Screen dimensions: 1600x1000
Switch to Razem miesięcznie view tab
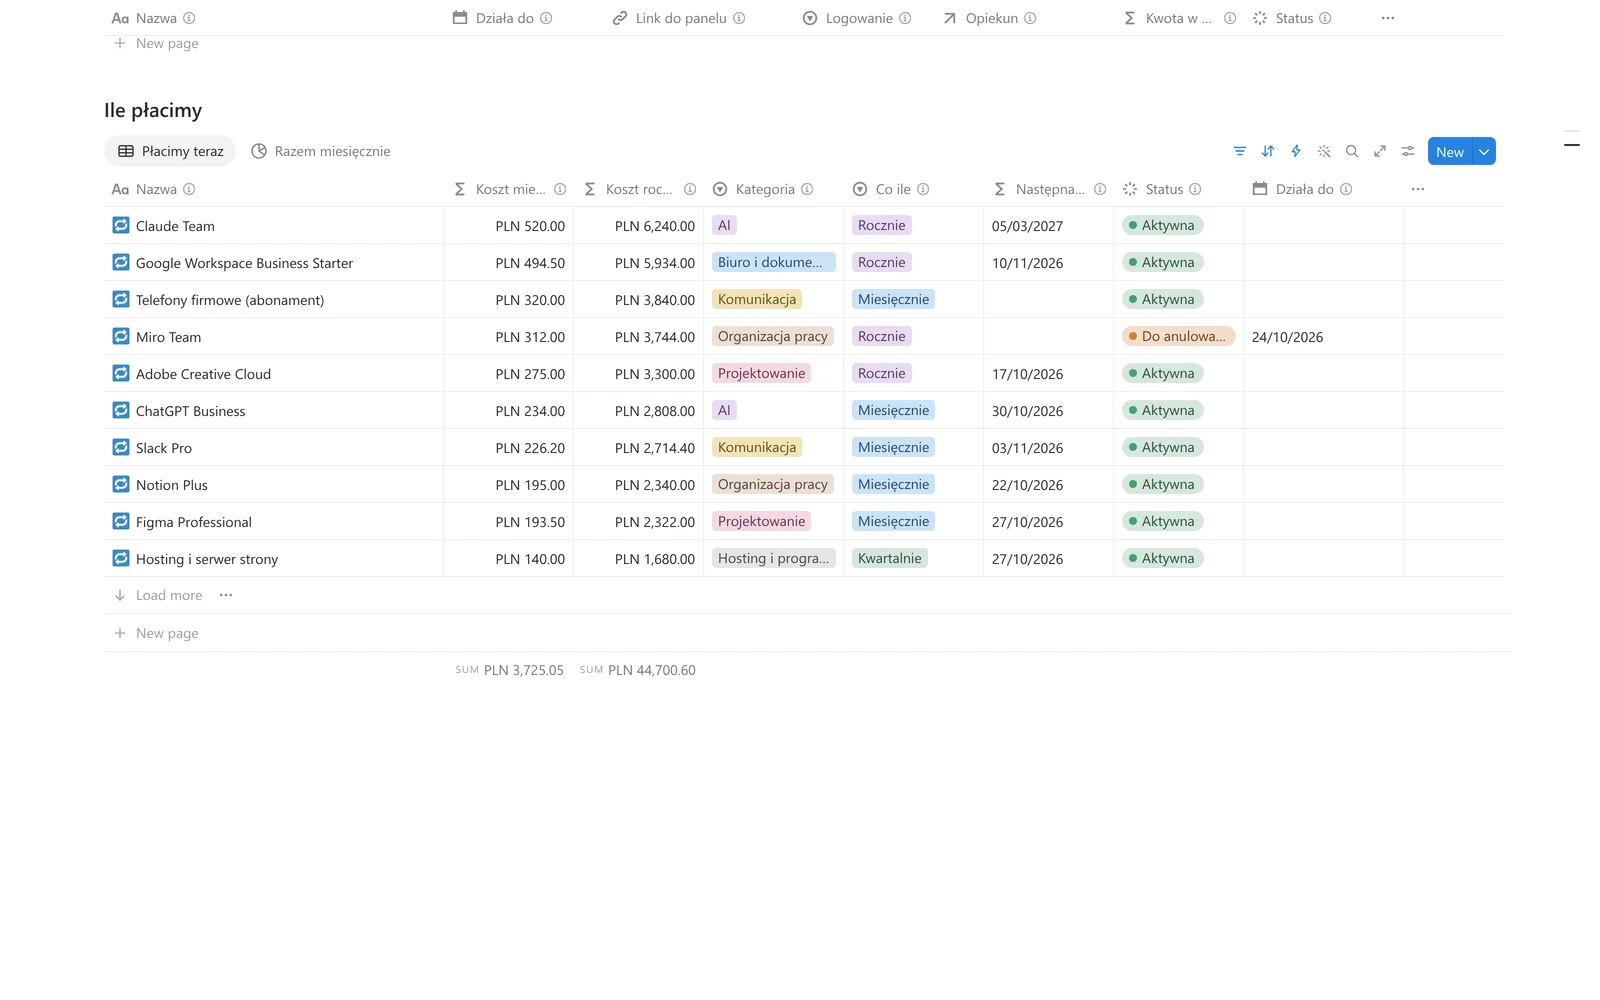point(320,151)
